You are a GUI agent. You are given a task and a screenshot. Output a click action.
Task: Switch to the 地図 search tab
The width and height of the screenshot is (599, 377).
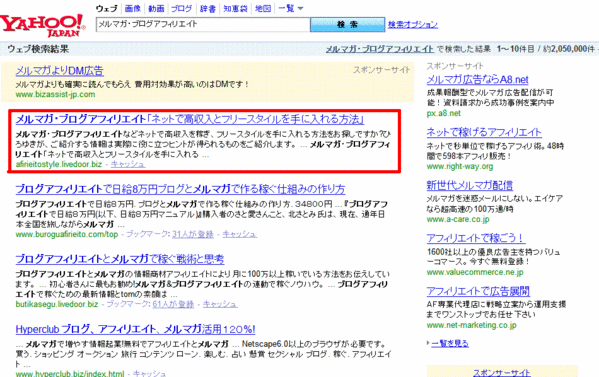(263, 8)
